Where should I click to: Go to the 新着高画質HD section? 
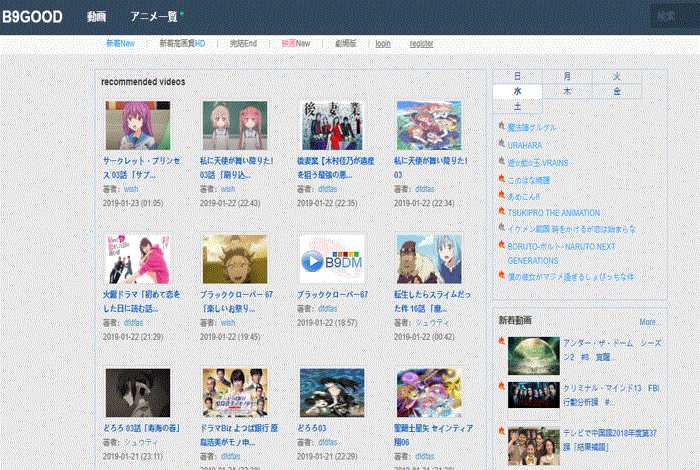pos(182,44)
